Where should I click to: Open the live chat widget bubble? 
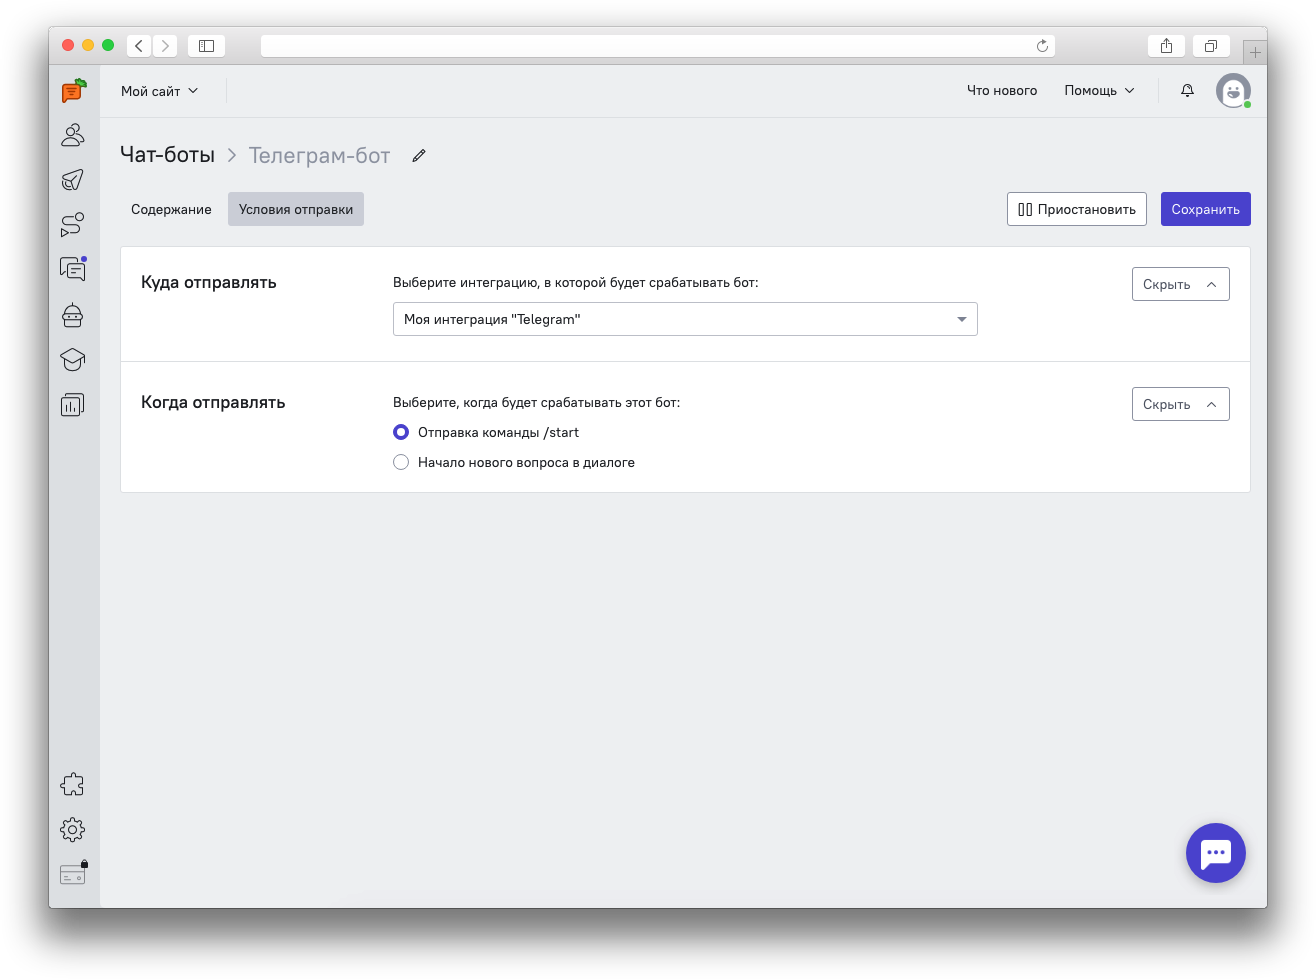click(1216, 853)
